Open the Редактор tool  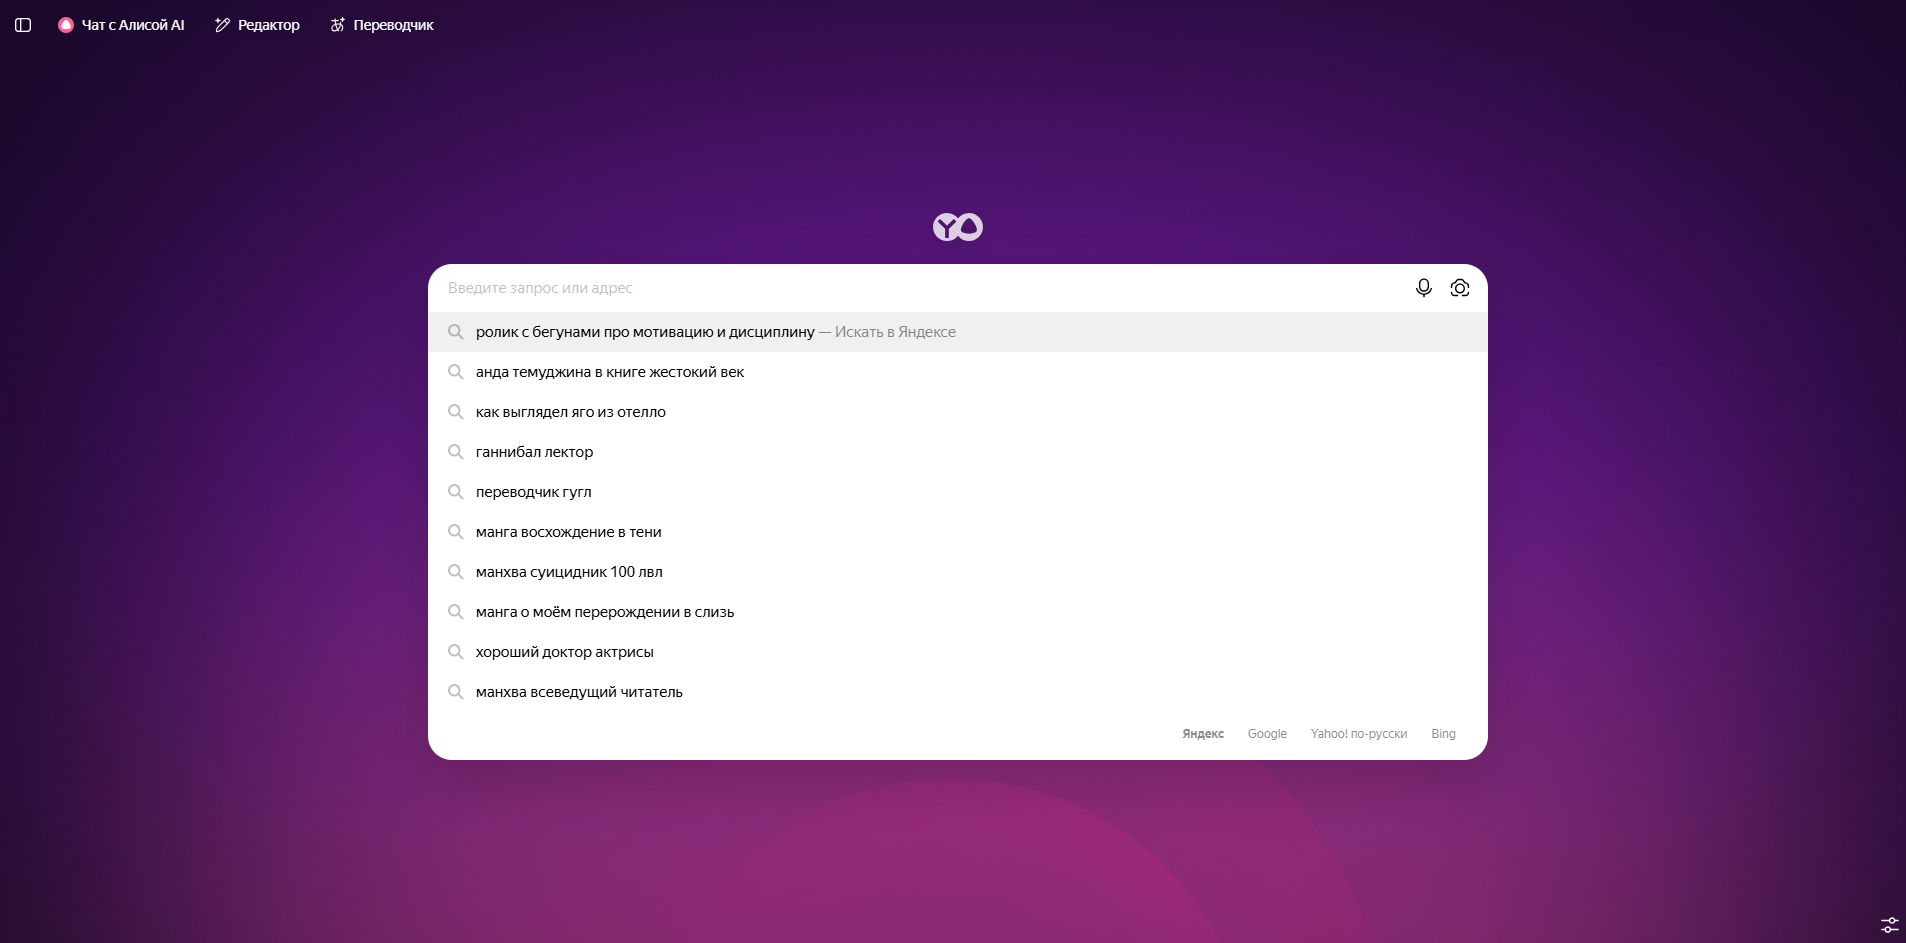coord(257,25)
